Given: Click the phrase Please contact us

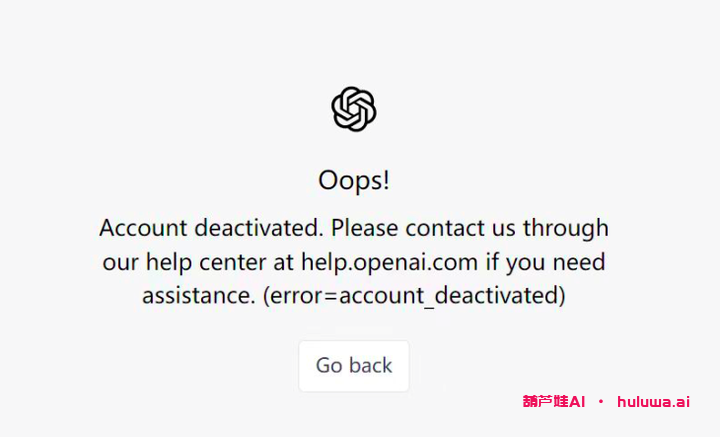Looking at the screenshot, I should click(x=423, y=228).
